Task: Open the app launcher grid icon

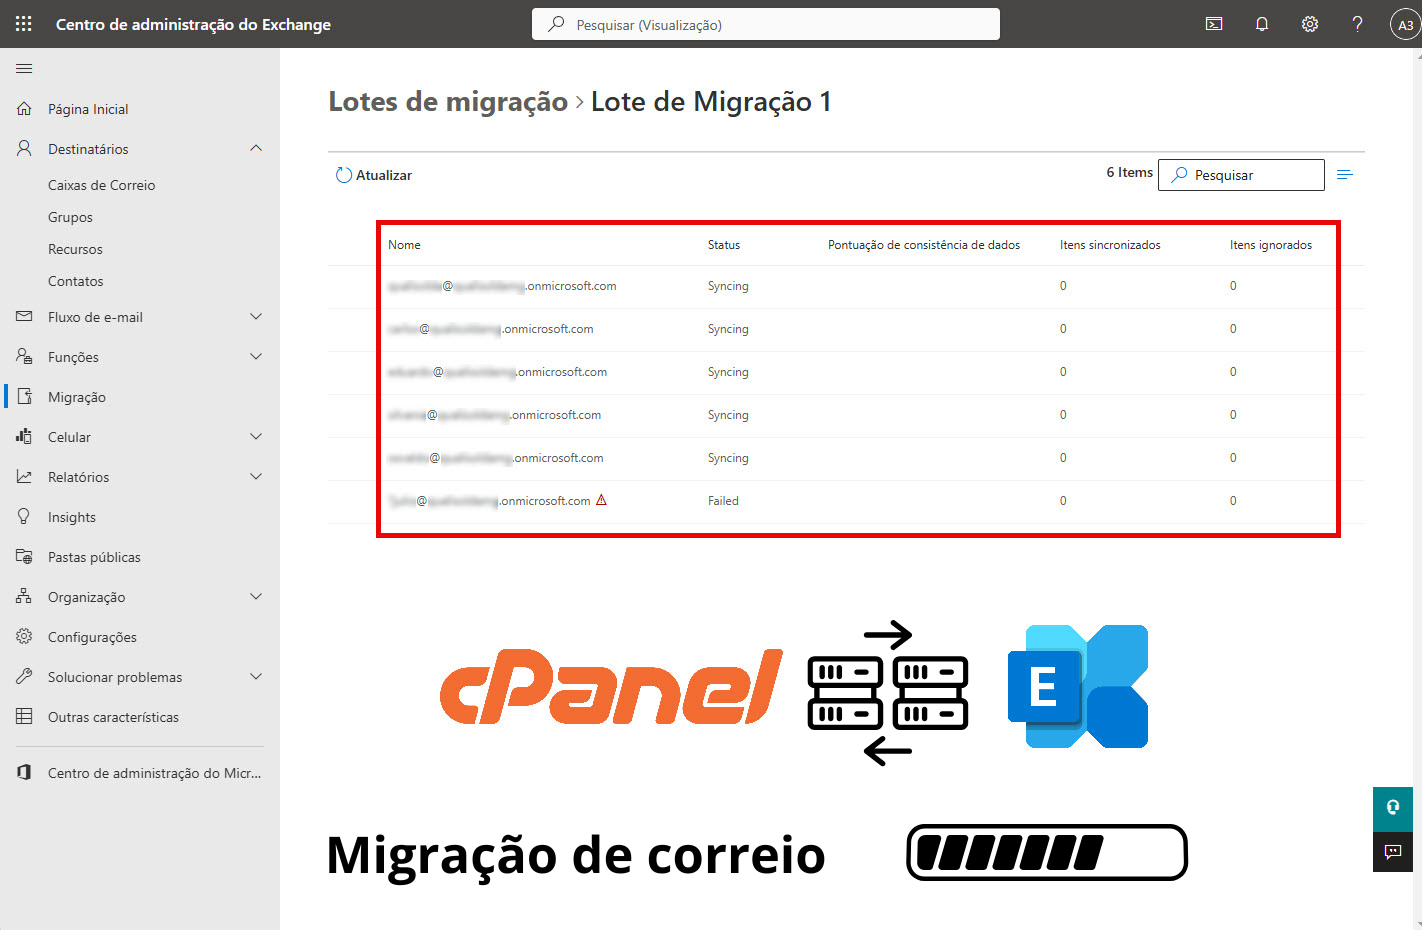Action: (x=24, y=24)
